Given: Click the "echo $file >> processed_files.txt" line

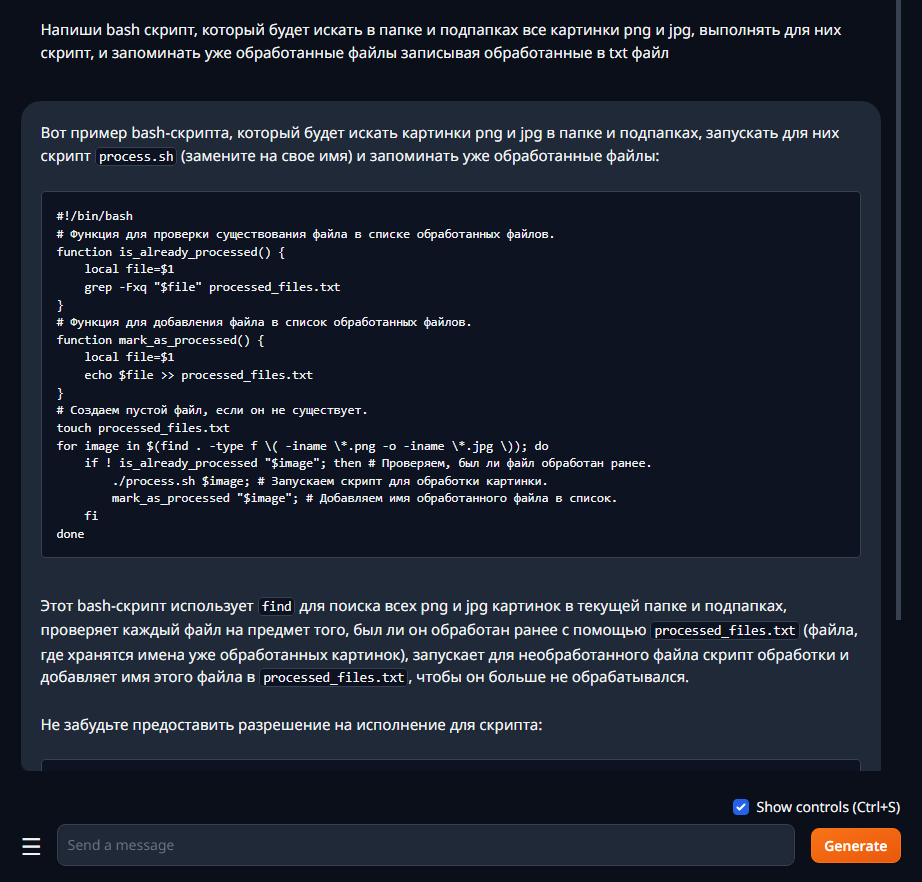Looking at the screenshot, I should click(x=198, y=375).
